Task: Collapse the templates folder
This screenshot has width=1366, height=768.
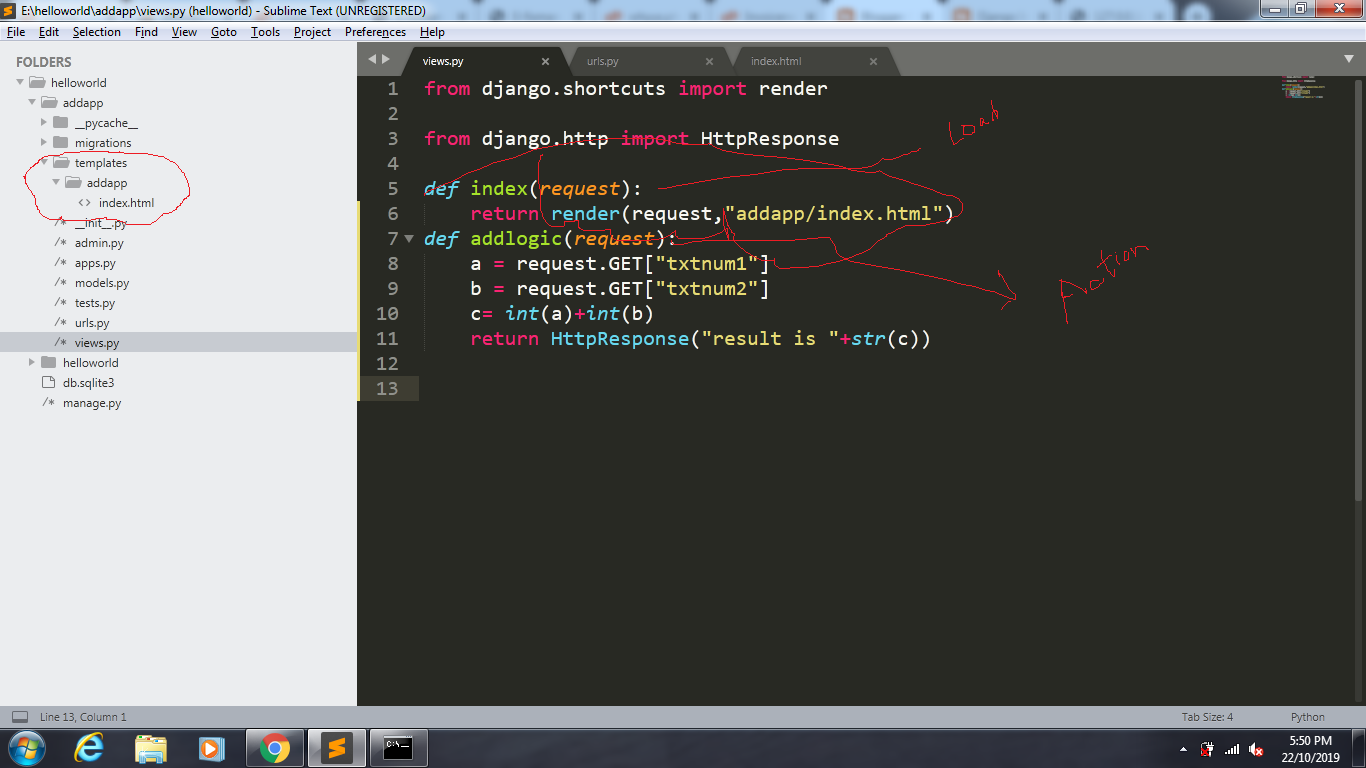Action: click(44, 162)
